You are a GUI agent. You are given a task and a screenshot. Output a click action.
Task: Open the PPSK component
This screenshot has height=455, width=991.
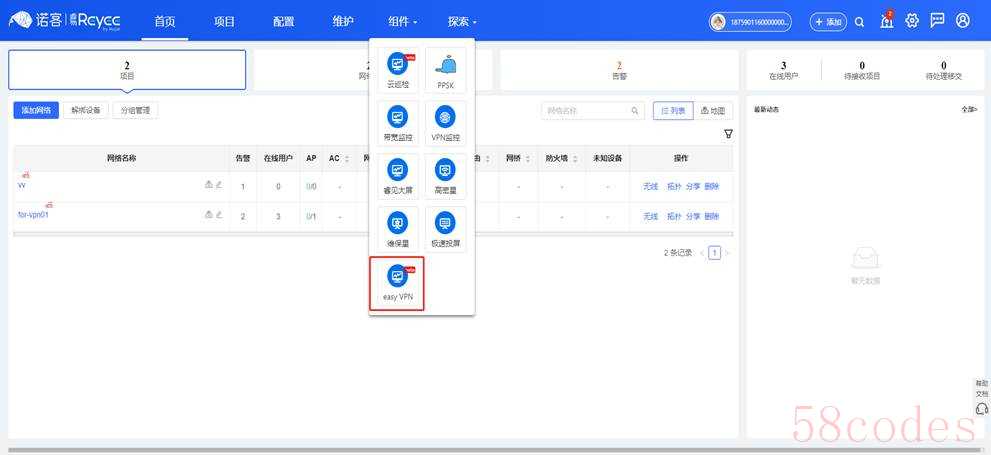[446, 70]
